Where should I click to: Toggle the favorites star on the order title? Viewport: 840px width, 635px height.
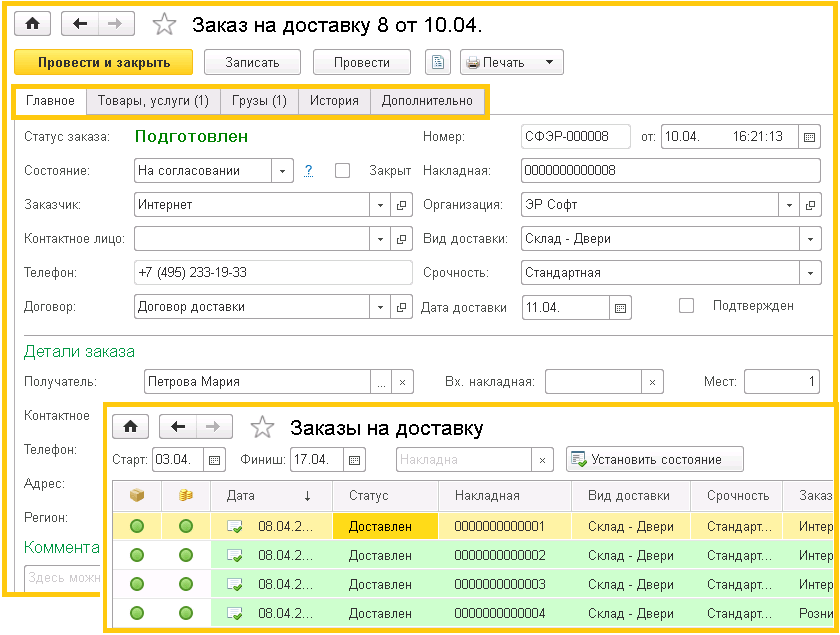164,22
